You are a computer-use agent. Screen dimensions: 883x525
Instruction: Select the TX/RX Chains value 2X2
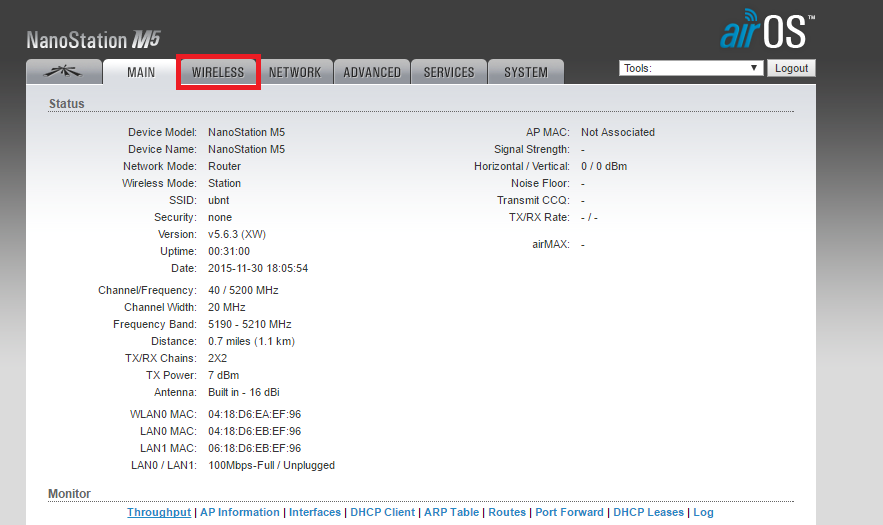point(217,358)
